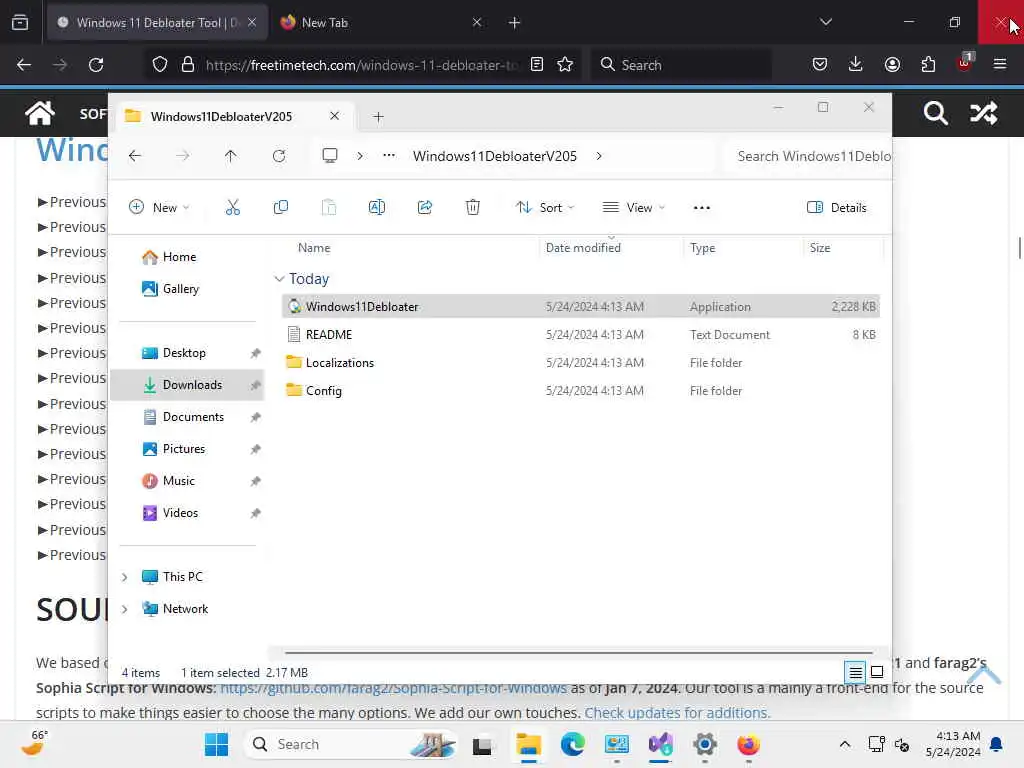Click chevron after PC icon in breadcrumb
The width and height of the screenshot is (1024, 768).
click(360, 156)
